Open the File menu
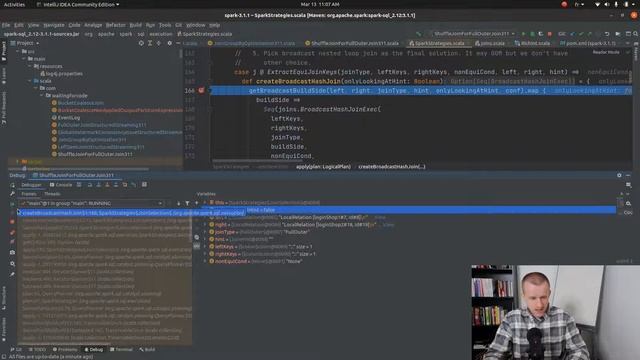 click(x=6, y=25)
